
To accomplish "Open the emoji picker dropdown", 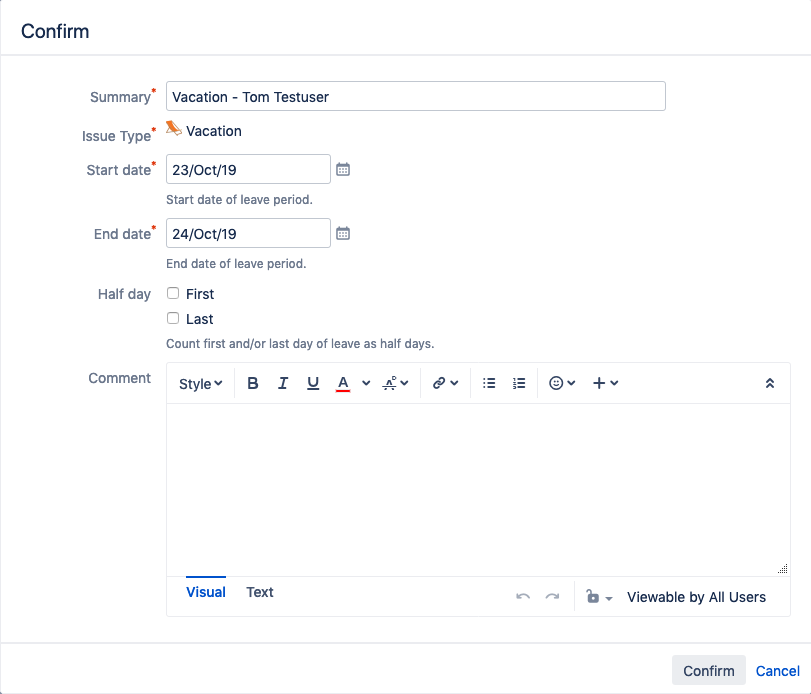I will pos(562,383).
